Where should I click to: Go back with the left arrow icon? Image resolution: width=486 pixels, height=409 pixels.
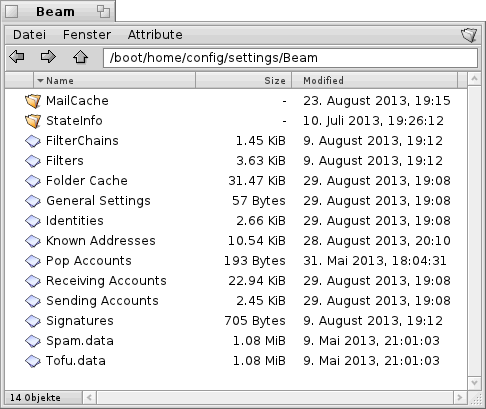(17, 57)
